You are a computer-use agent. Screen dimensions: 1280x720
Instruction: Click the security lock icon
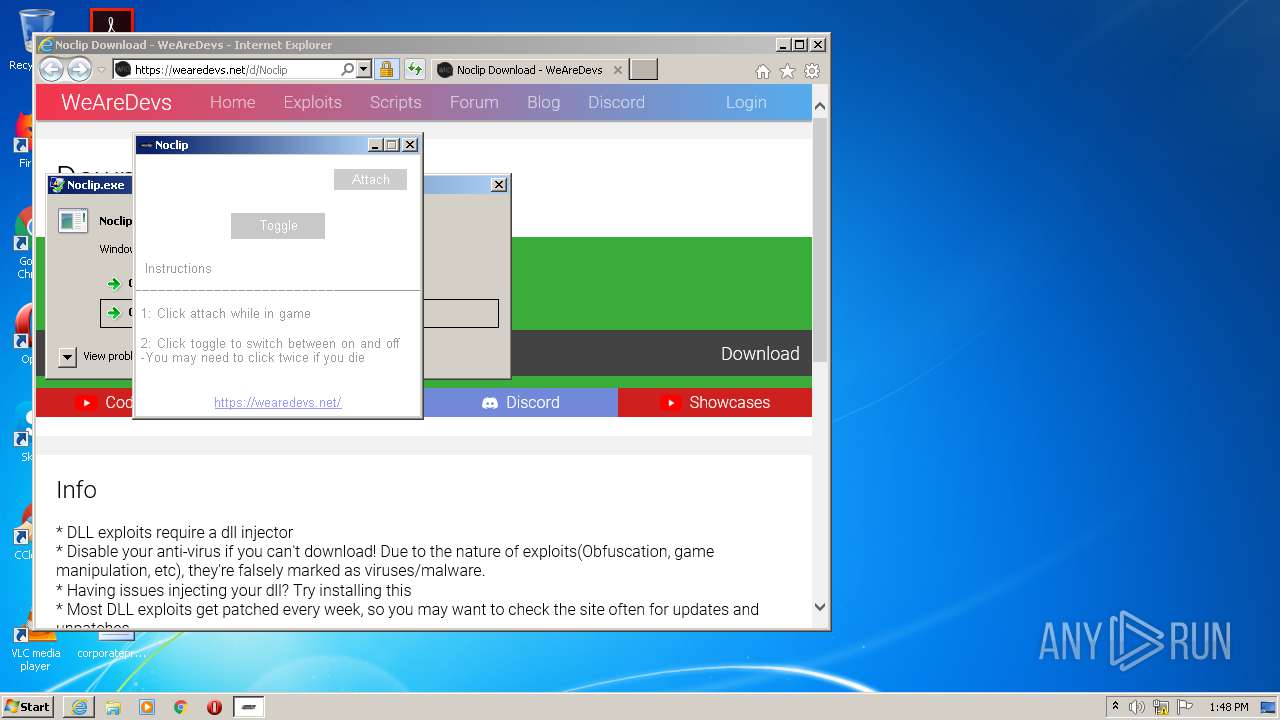click(x=386, y=69)
